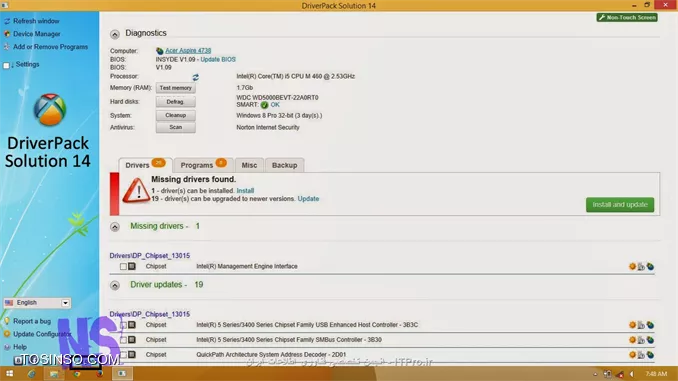Viewport: 678px width, 381px height.
Task: Click file icon on USB Enhanced Host Controller row
Action: click(641, 325)
